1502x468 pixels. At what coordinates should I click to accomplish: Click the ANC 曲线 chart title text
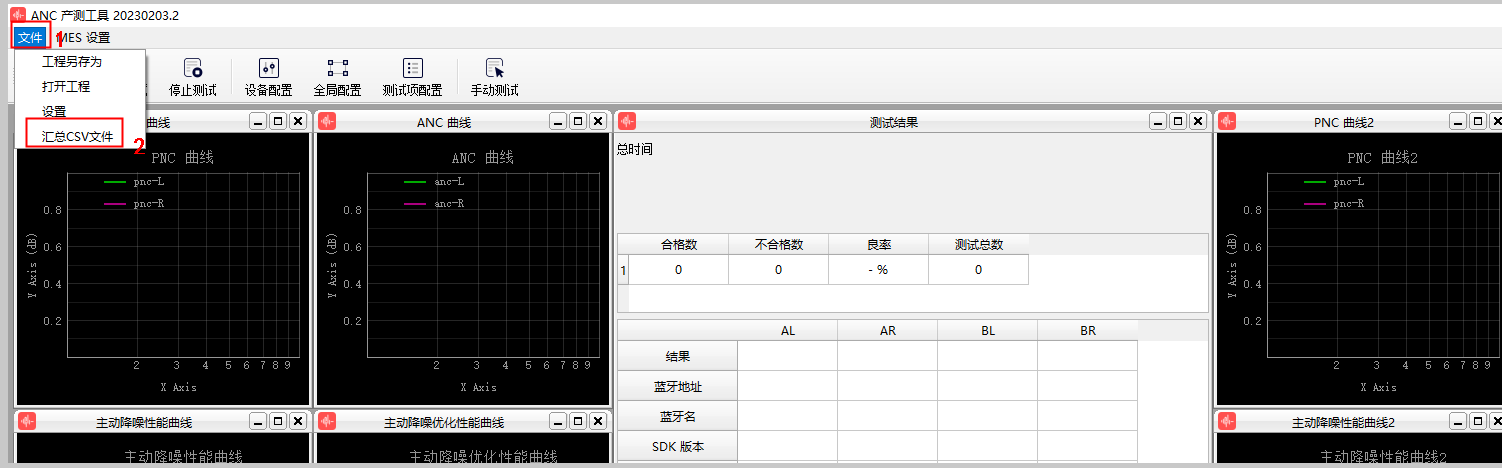[482, 158]
